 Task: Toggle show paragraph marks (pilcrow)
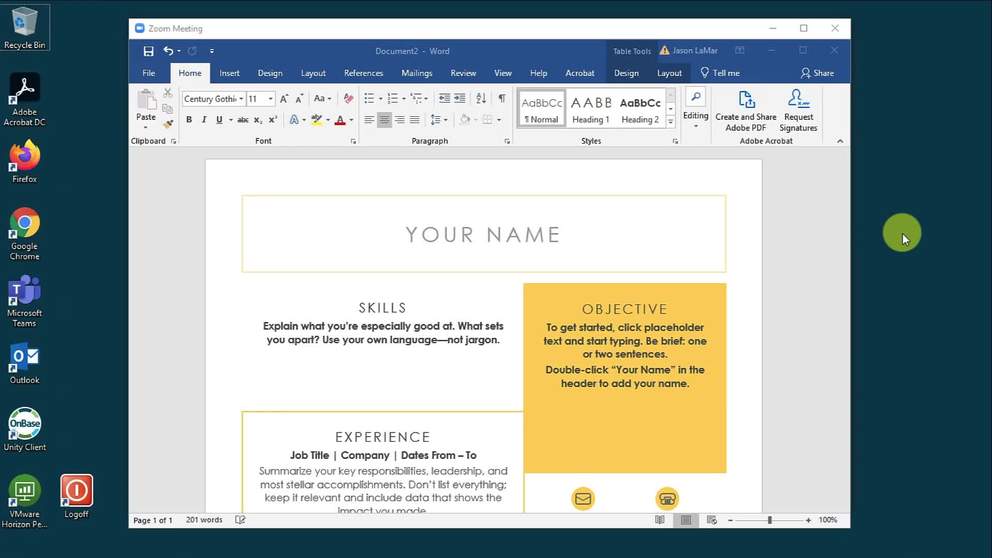coord(502,98)
